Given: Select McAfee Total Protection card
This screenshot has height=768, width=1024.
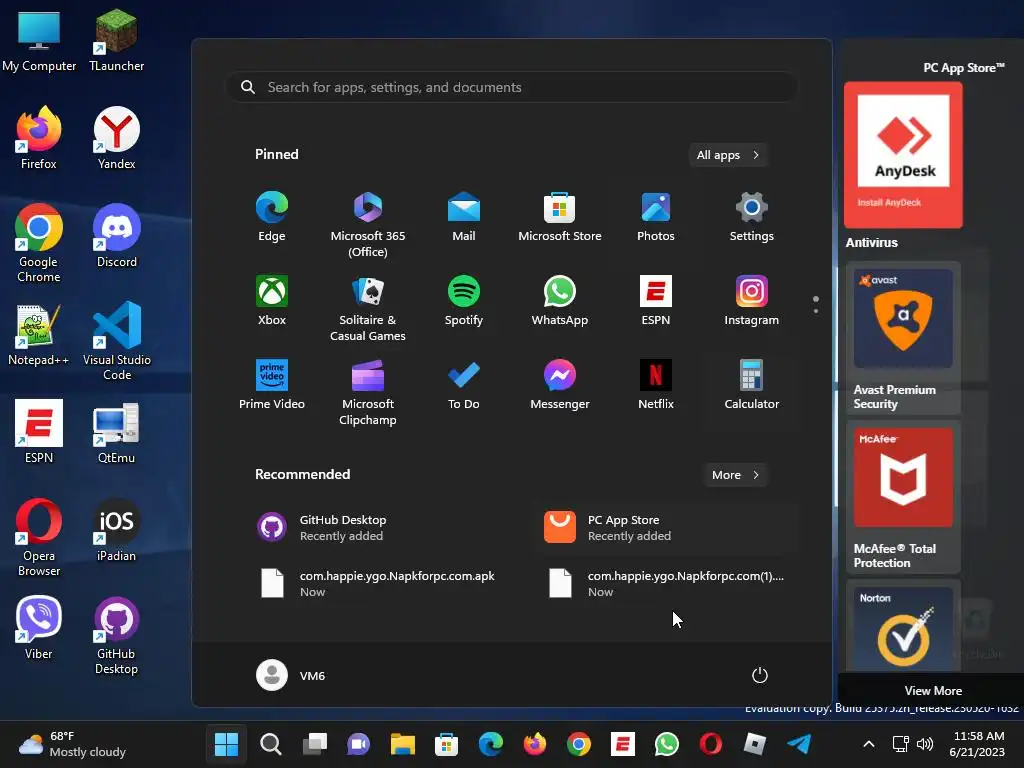Looking at the screenshot, I should (x=903, y=497).
